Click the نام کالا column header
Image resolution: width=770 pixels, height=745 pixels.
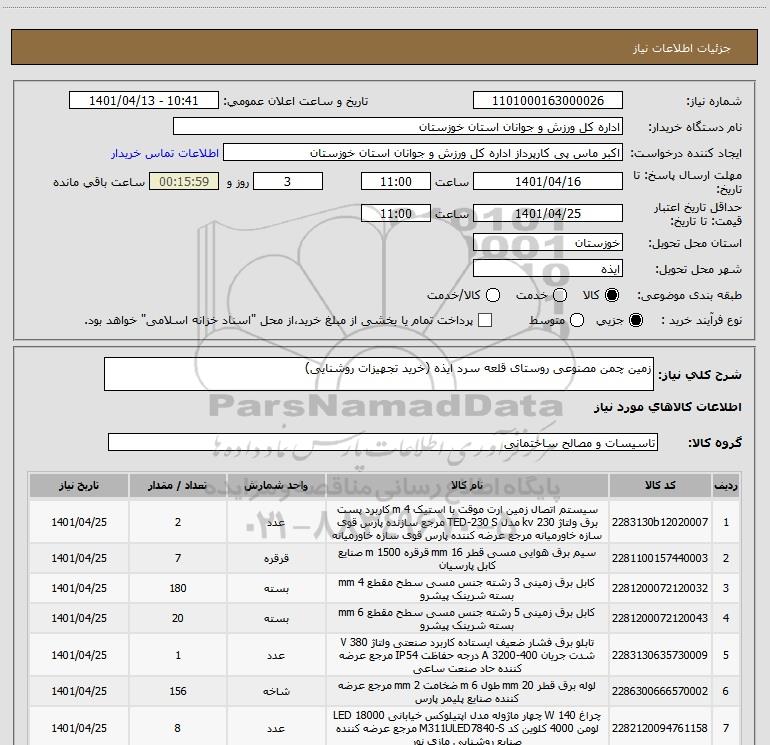pyautogui.click(x=467, y=486)
